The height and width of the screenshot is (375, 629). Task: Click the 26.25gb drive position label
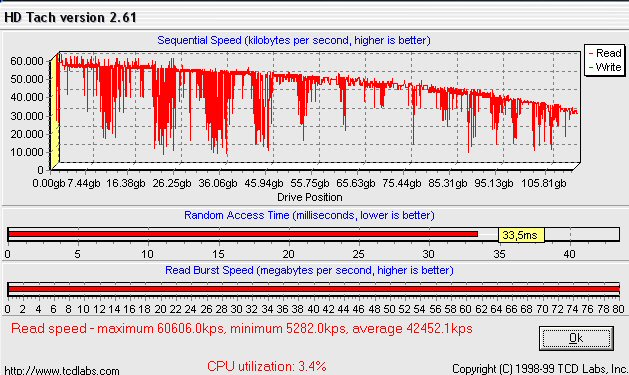(172, 183)
